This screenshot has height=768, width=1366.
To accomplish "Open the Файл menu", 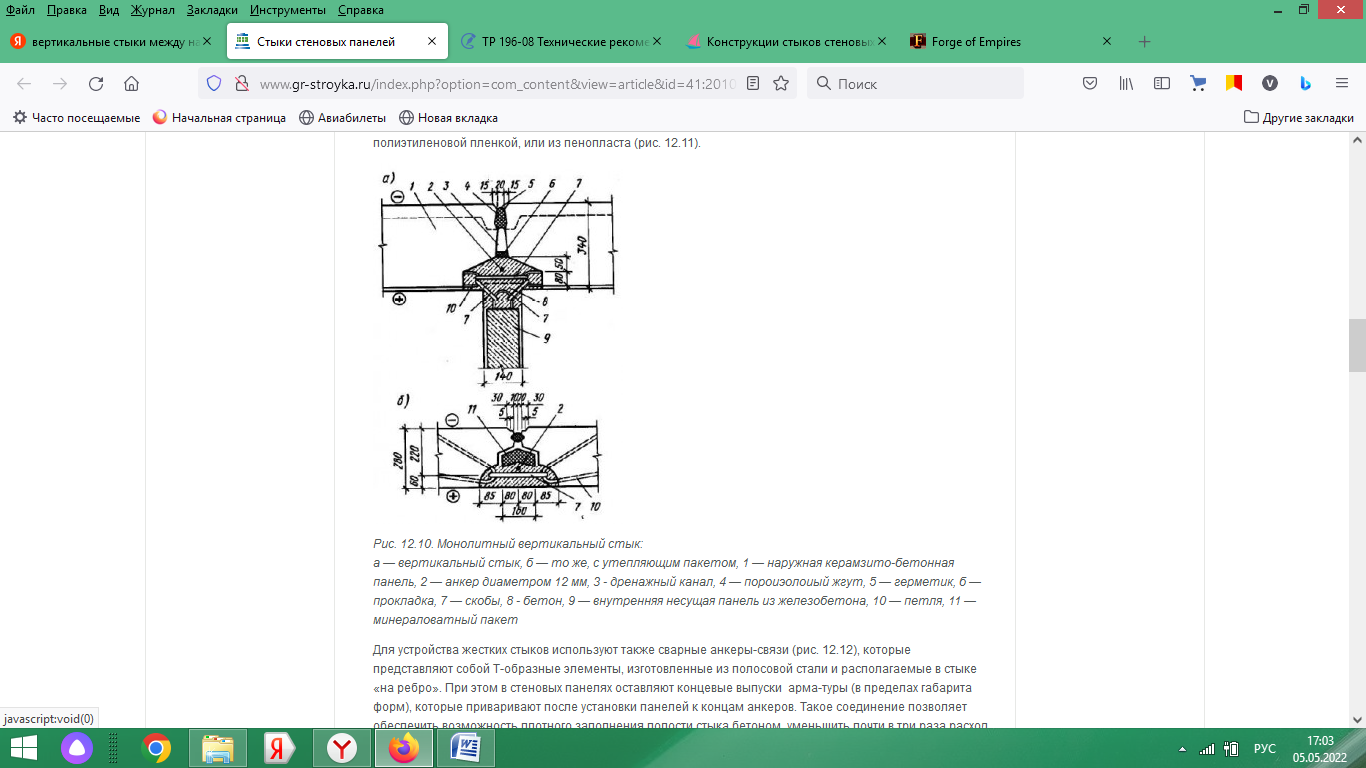I will tap(21, 10).
